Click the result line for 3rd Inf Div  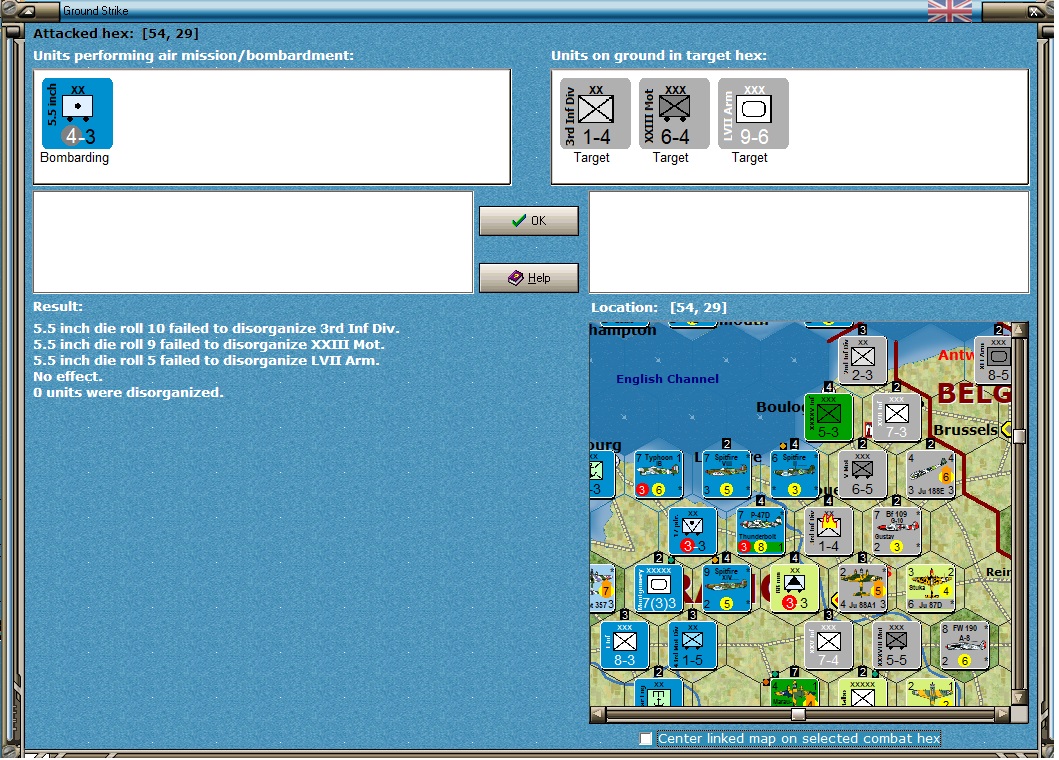(x=216, y=328)
